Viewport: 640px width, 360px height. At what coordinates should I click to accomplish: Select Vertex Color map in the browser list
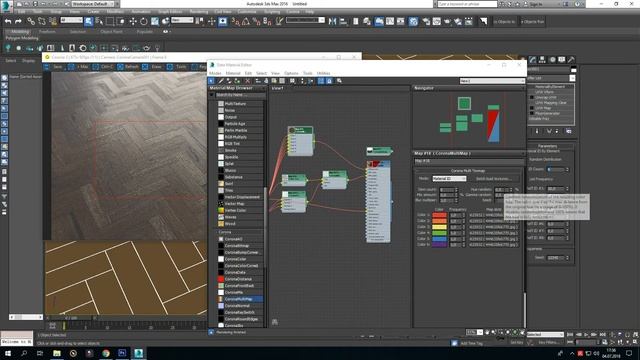click(240, 210)
